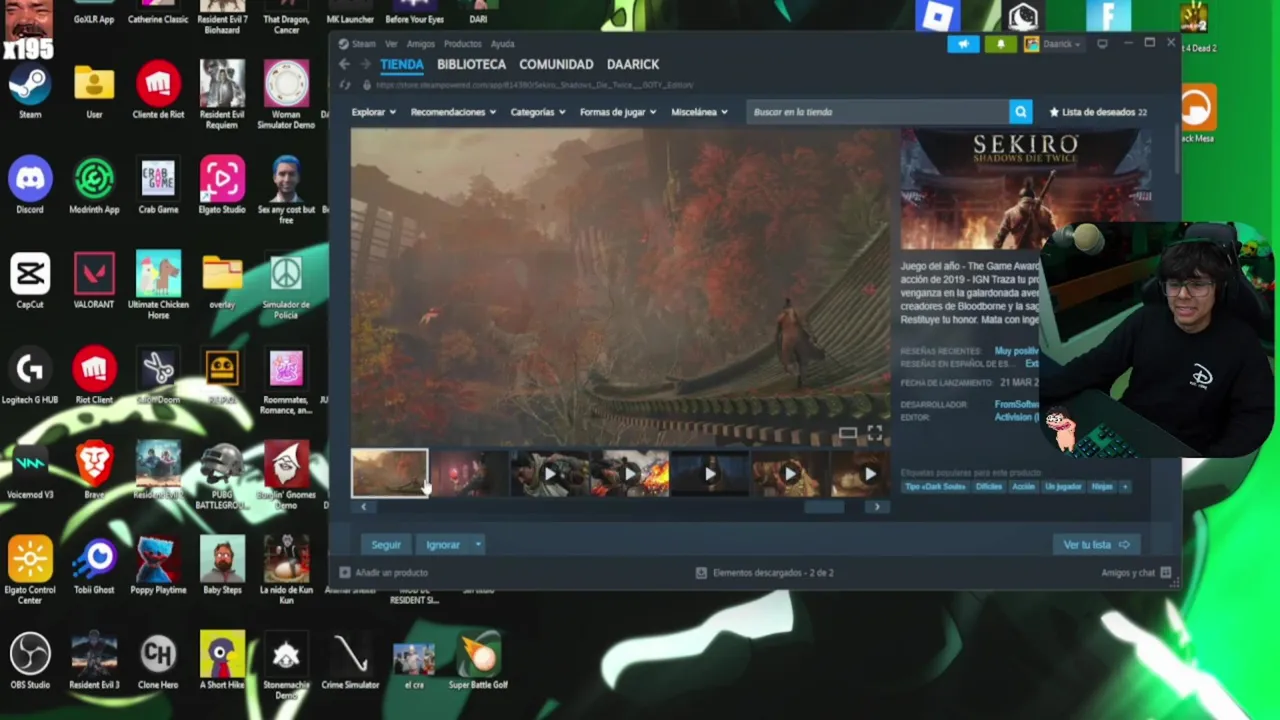Viewport: 1280px width, 720px height.
Task: Click the Seguir button
Action: click(386, 545)
